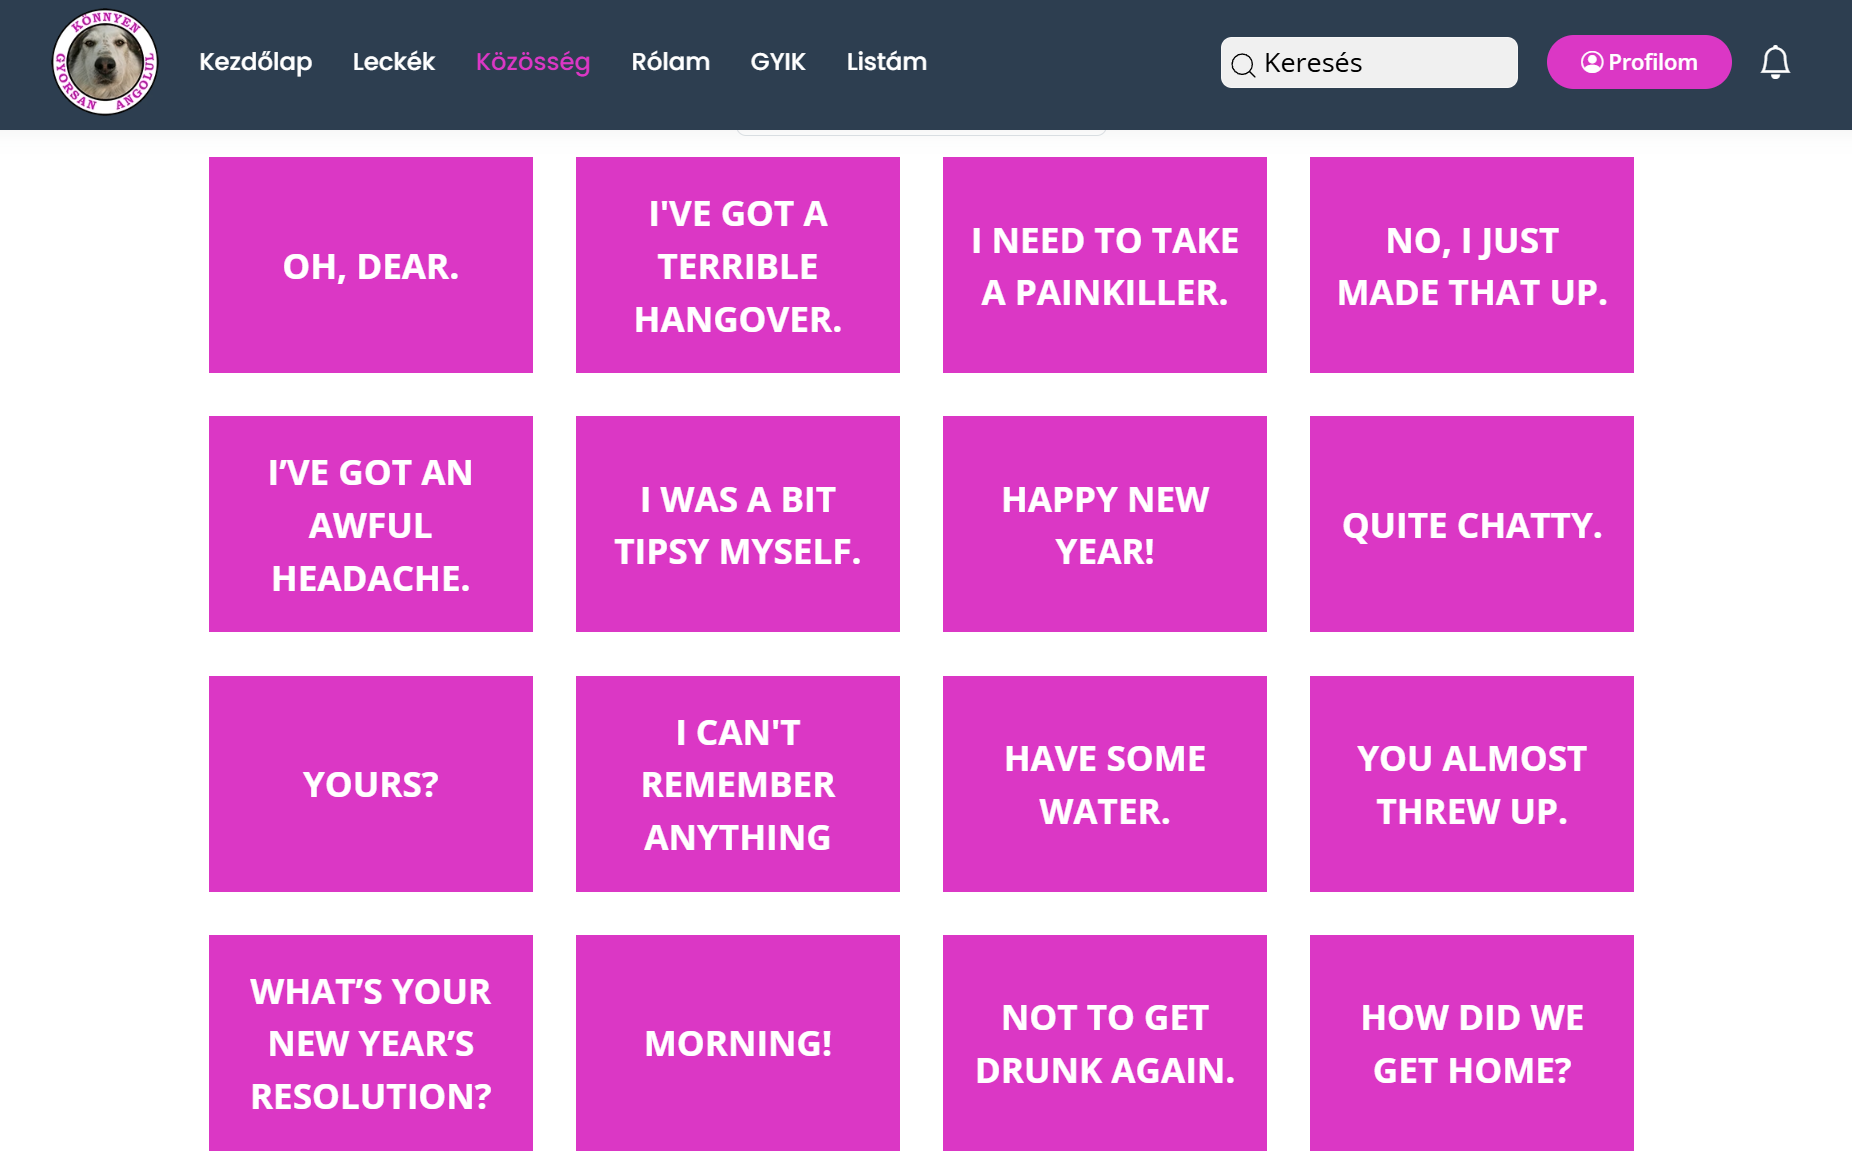Select the 'HAVE SOME WATER.' card

click(1105, 784)
